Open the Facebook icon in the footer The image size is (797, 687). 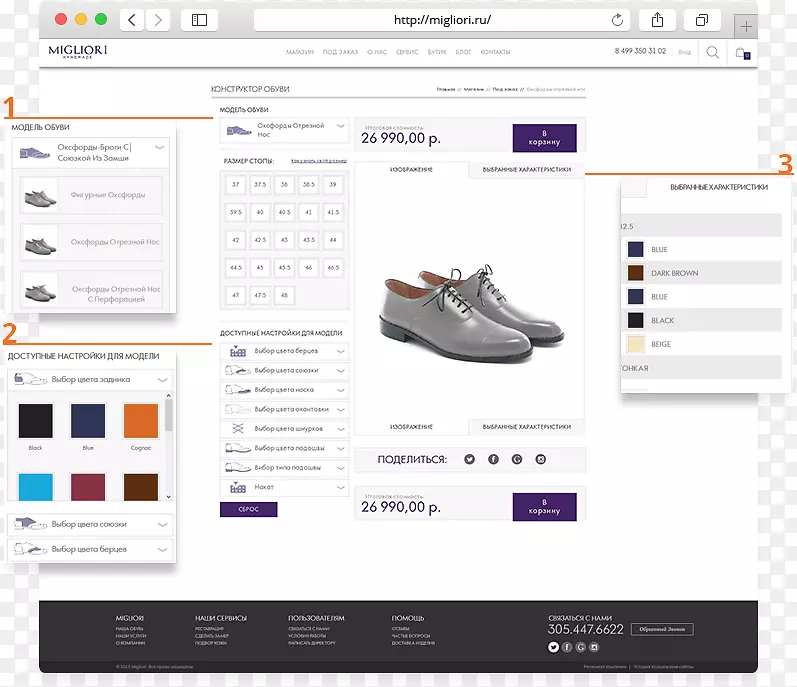click(567, 647)
